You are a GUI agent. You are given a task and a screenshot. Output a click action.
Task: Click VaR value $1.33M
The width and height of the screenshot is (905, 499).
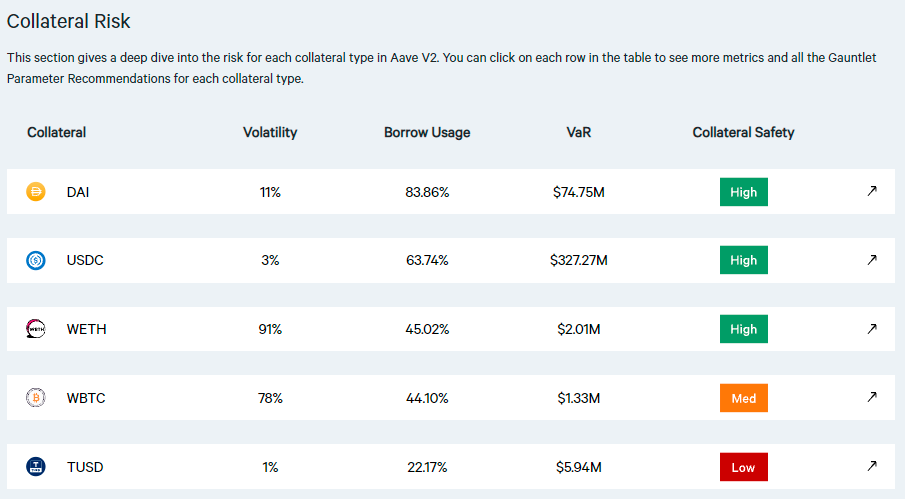579,398
